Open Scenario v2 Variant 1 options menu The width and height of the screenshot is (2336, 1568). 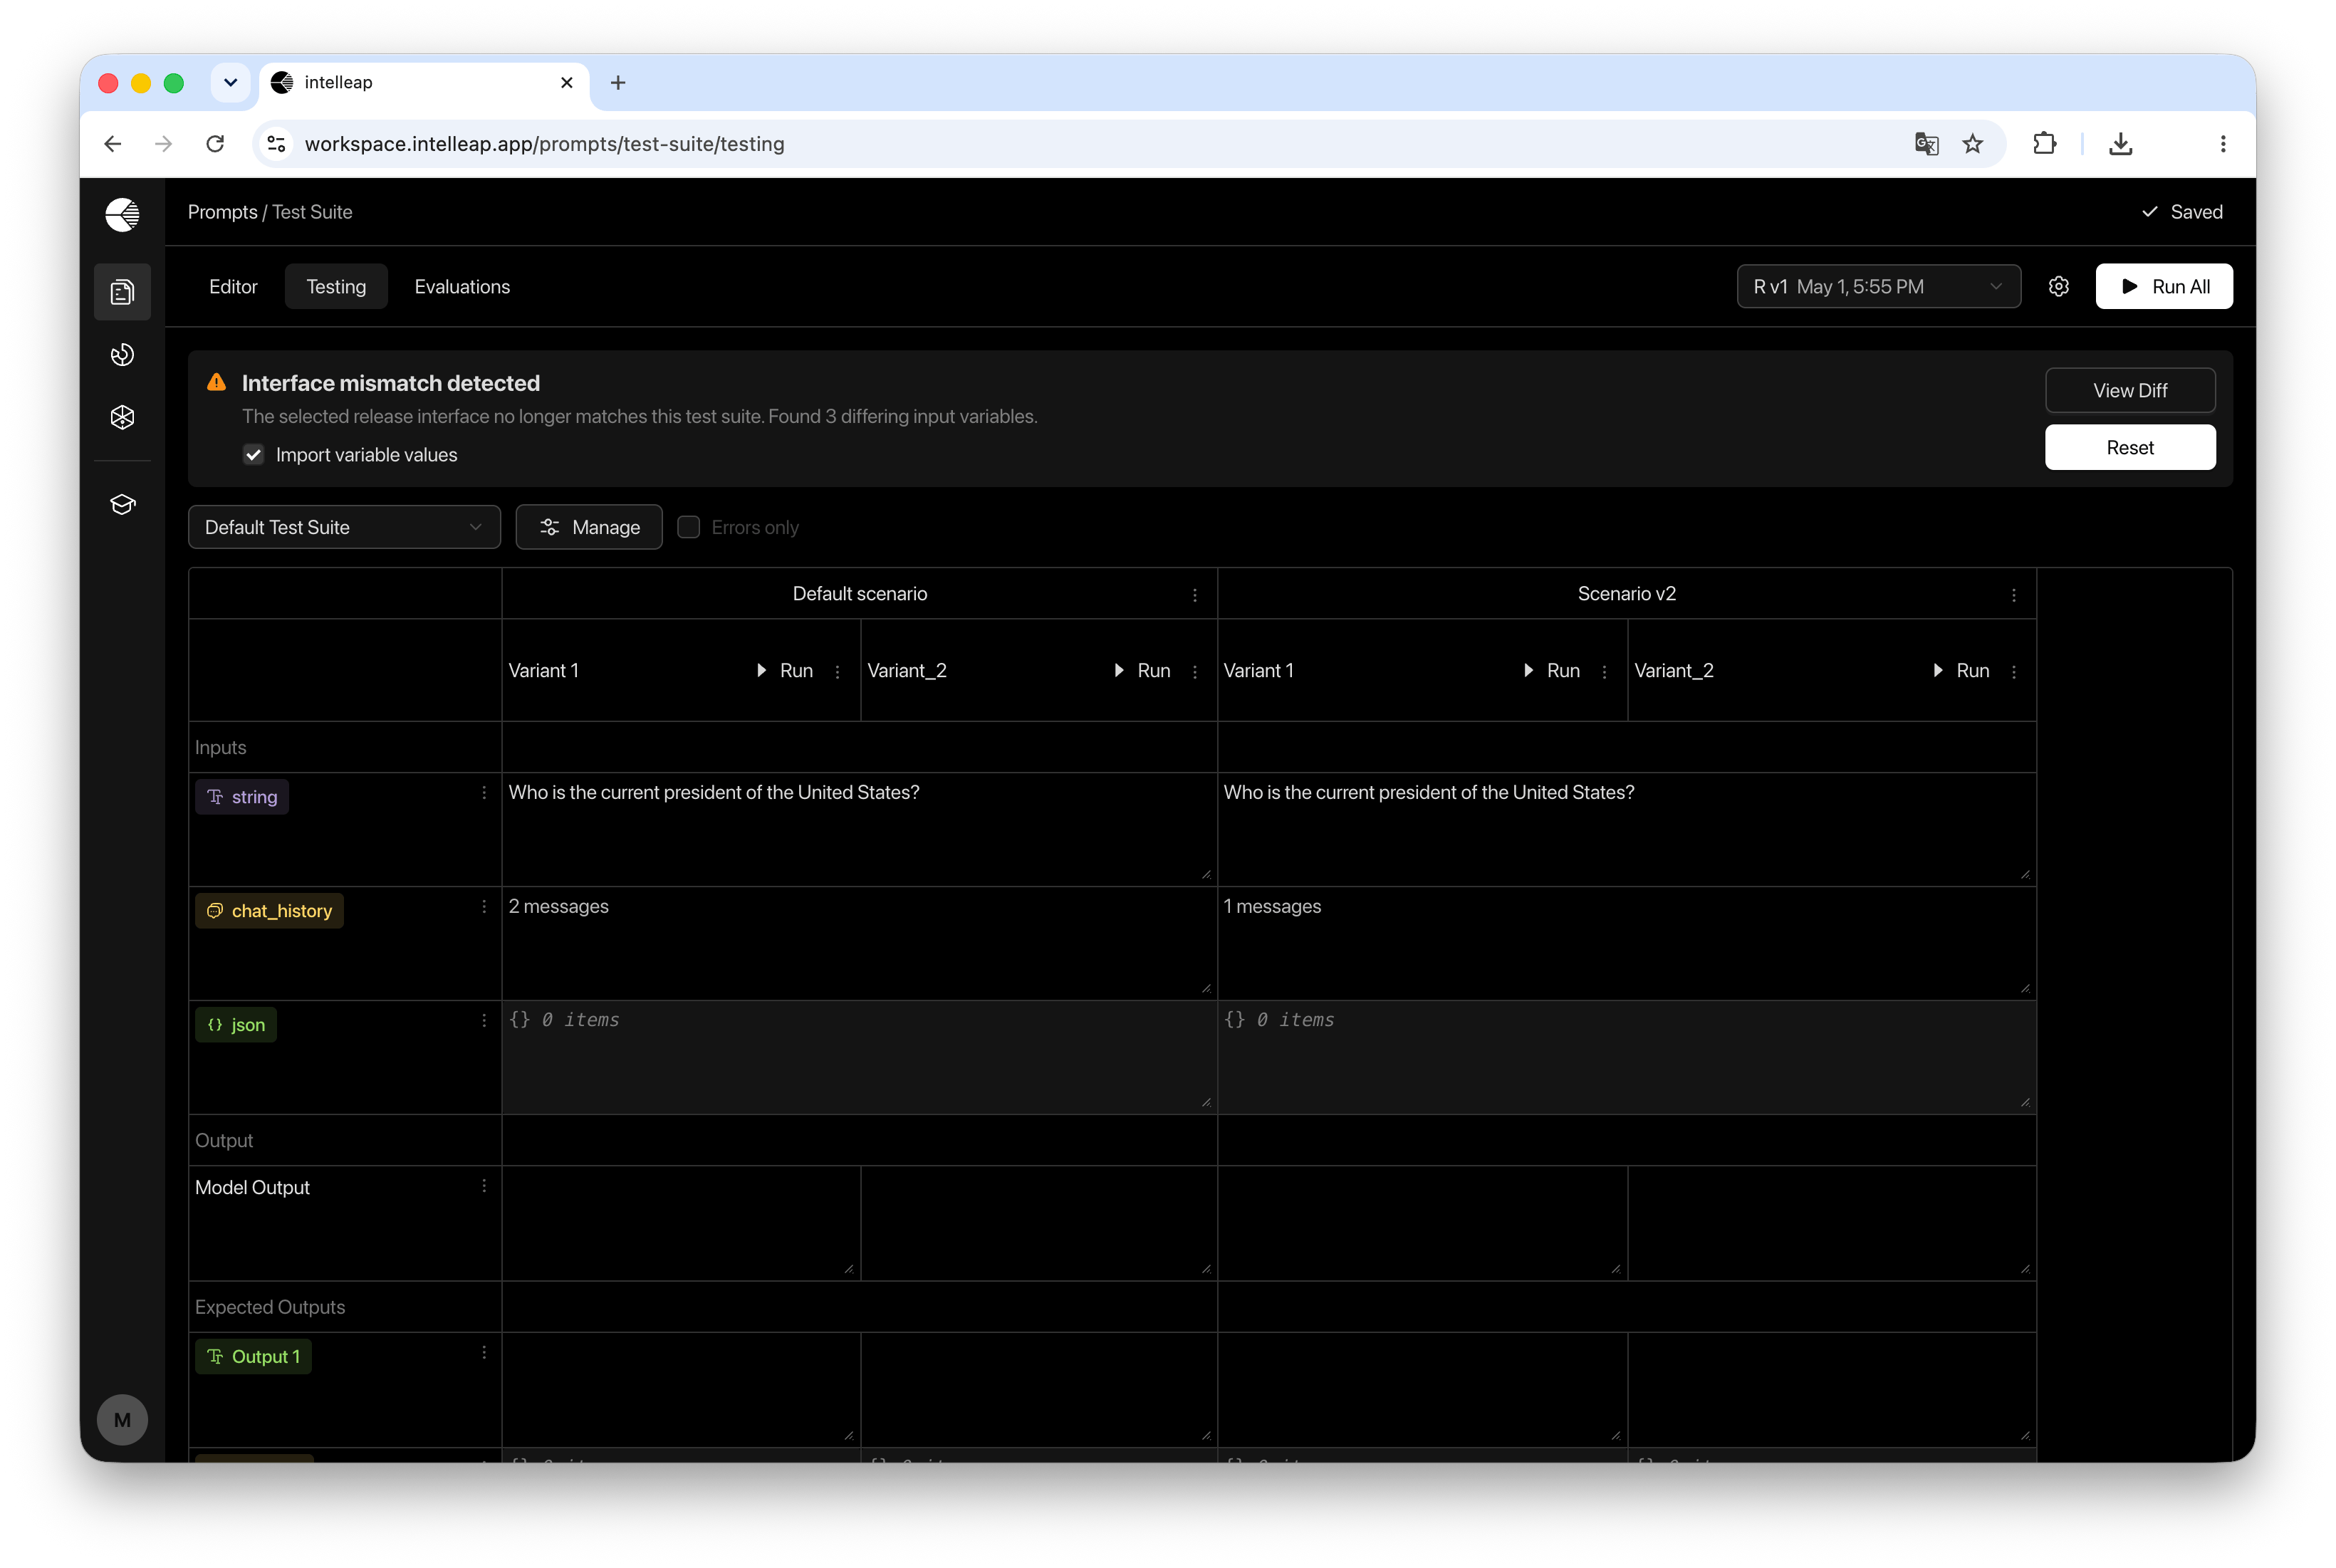[x=1604, y=671]
